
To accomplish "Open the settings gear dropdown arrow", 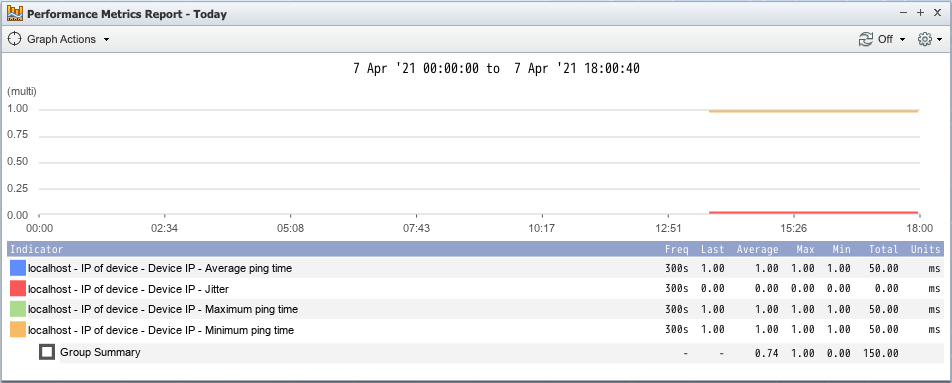I will click(x=940, y=39).
